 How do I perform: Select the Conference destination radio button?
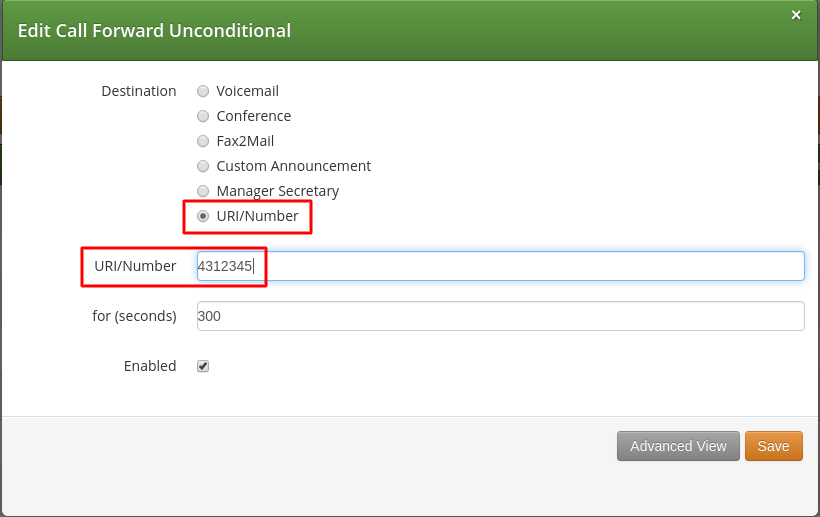pyautogui.click(x=203, y=116)
